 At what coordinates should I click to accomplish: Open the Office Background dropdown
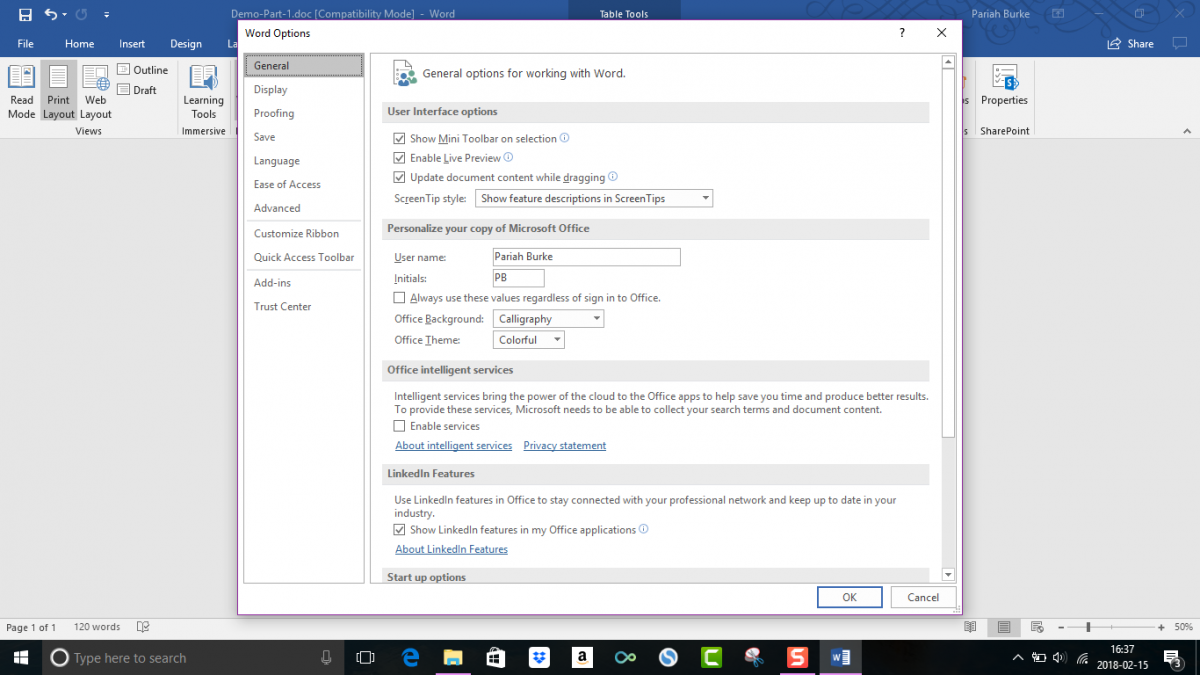tap(549, 319)
